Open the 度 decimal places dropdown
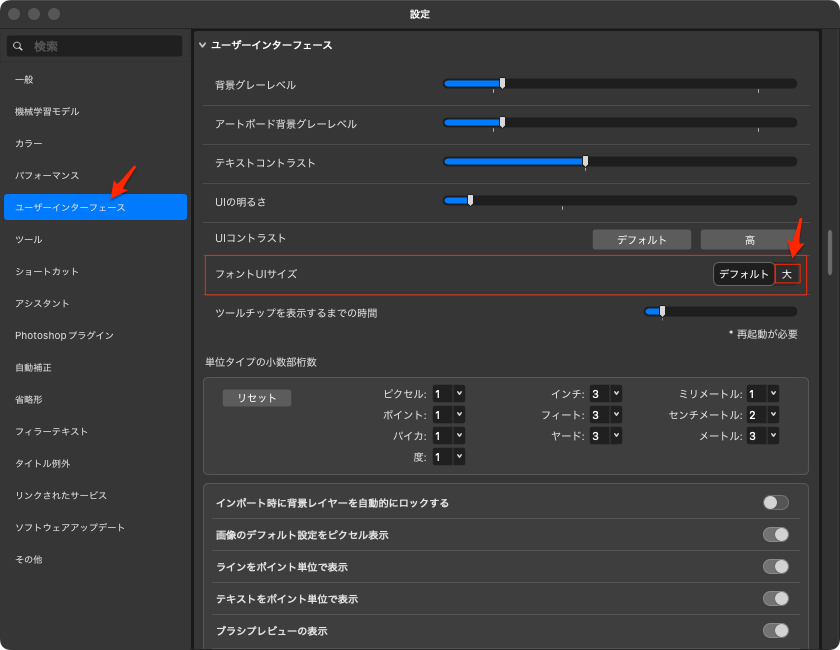This screenshot has height=650, width=840. point(448,457)
